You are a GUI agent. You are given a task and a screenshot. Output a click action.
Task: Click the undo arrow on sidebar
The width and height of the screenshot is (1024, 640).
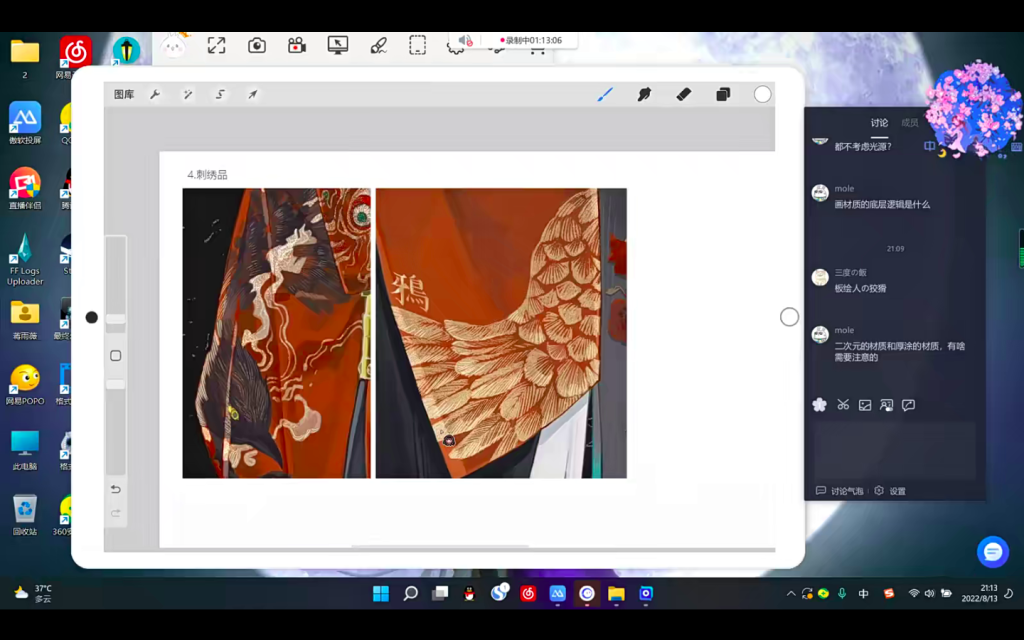click(x=116, y=489)
